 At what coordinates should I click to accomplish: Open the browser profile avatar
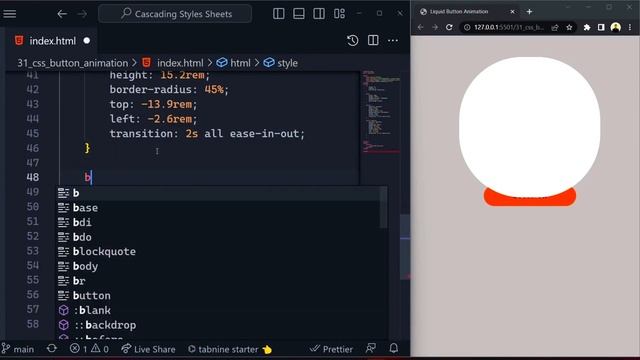pos(616,27)
